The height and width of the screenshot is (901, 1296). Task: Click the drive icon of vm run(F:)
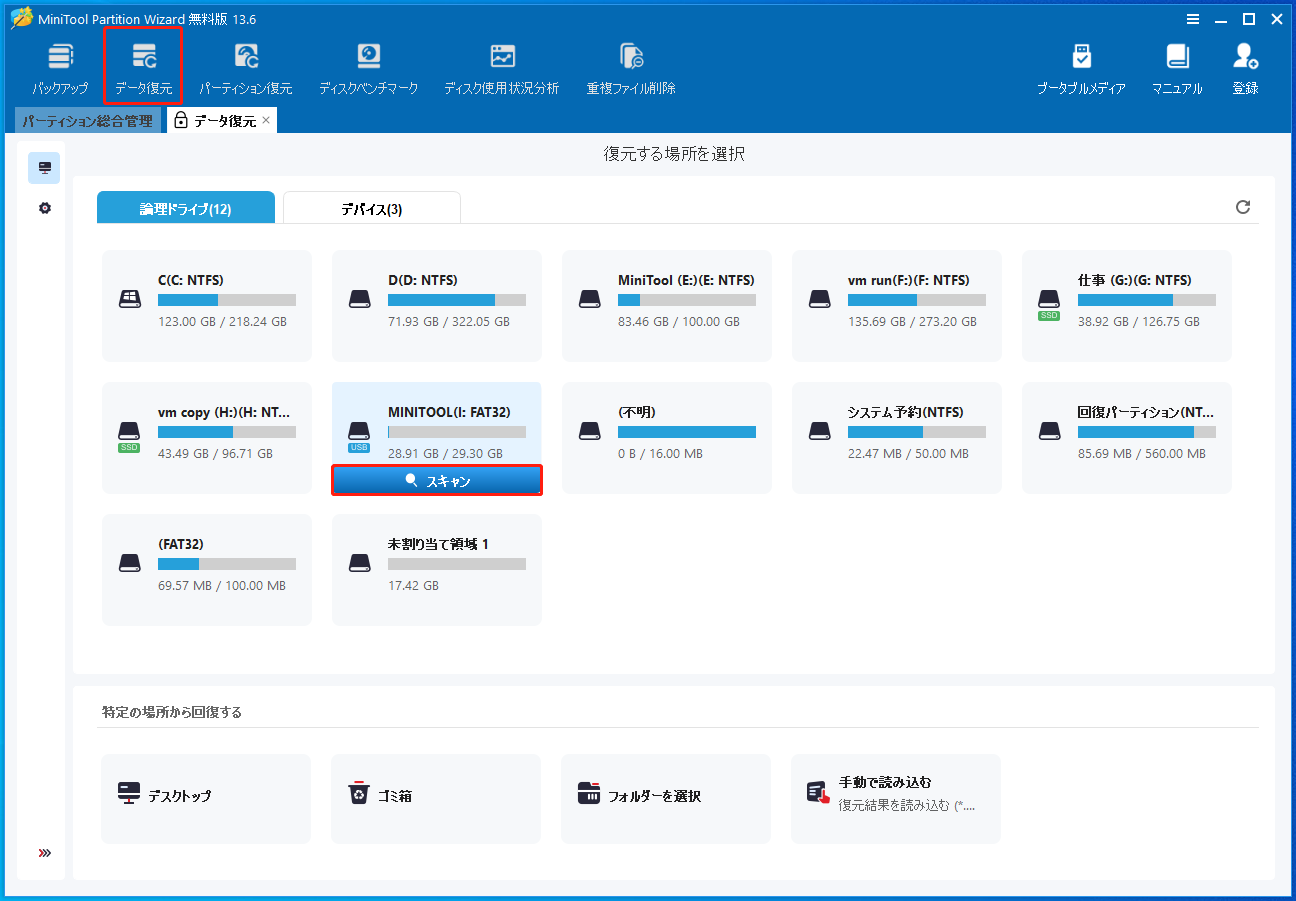coord(819,298)
